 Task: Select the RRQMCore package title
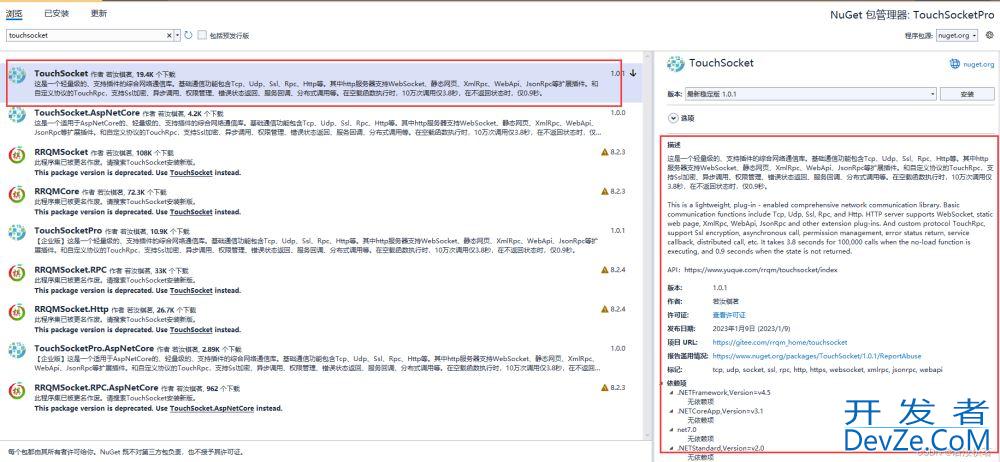[57, 191]
